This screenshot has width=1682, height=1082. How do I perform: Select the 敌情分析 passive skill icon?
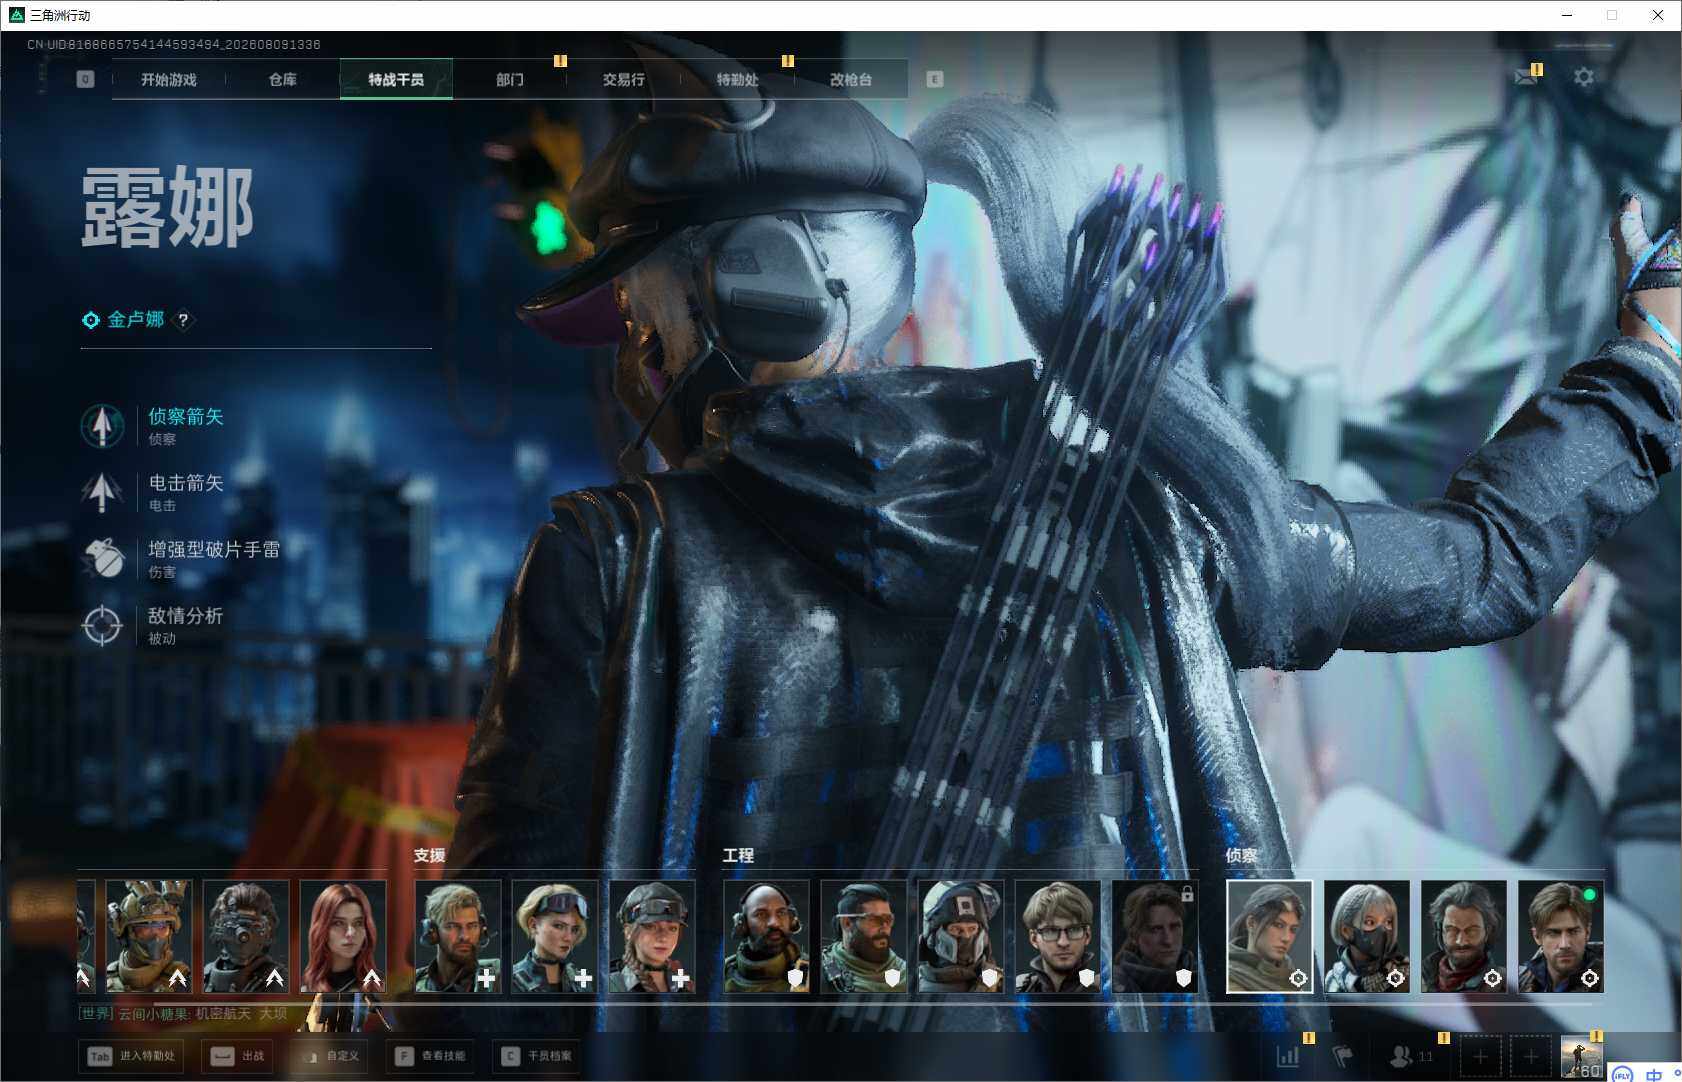(102, 626)
